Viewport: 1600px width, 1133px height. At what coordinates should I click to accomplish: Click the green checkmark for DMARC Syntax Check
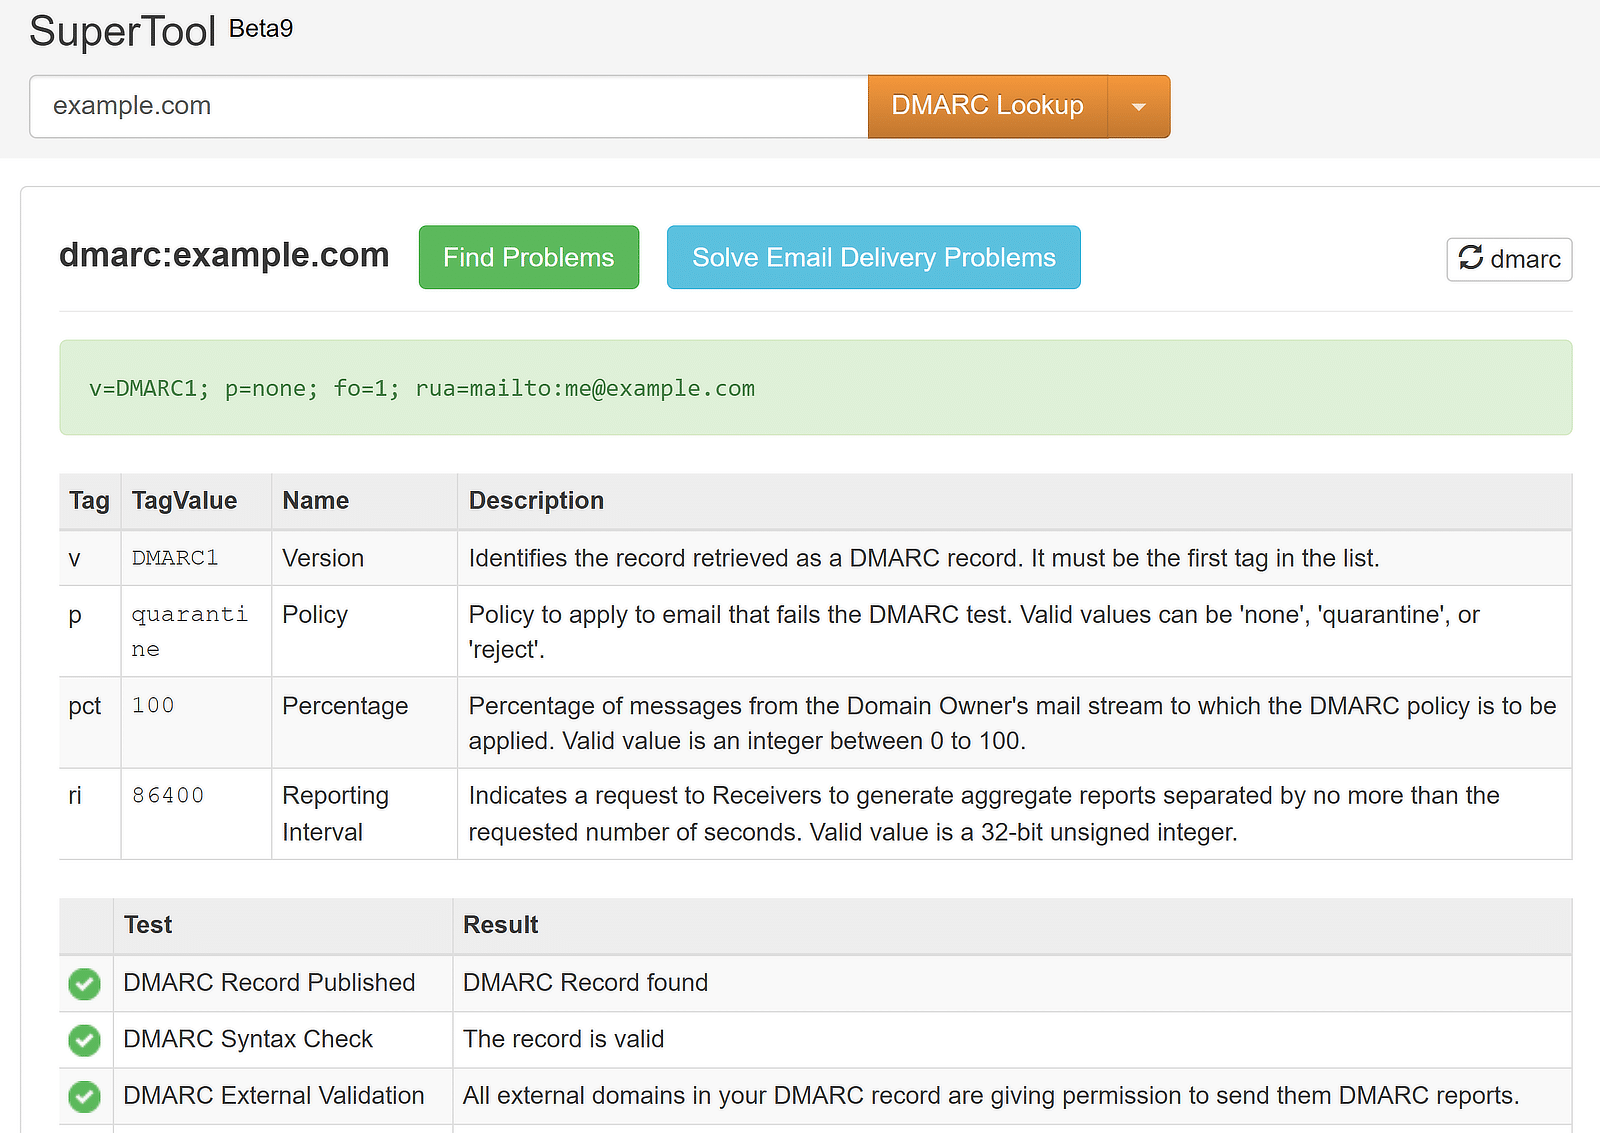(x=85, y=1040)
